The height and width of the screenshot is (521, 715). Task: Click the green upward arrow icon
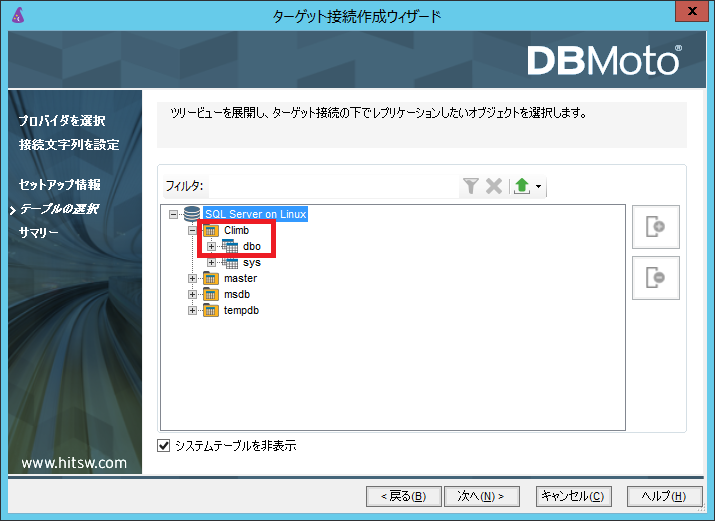point(522,186)
